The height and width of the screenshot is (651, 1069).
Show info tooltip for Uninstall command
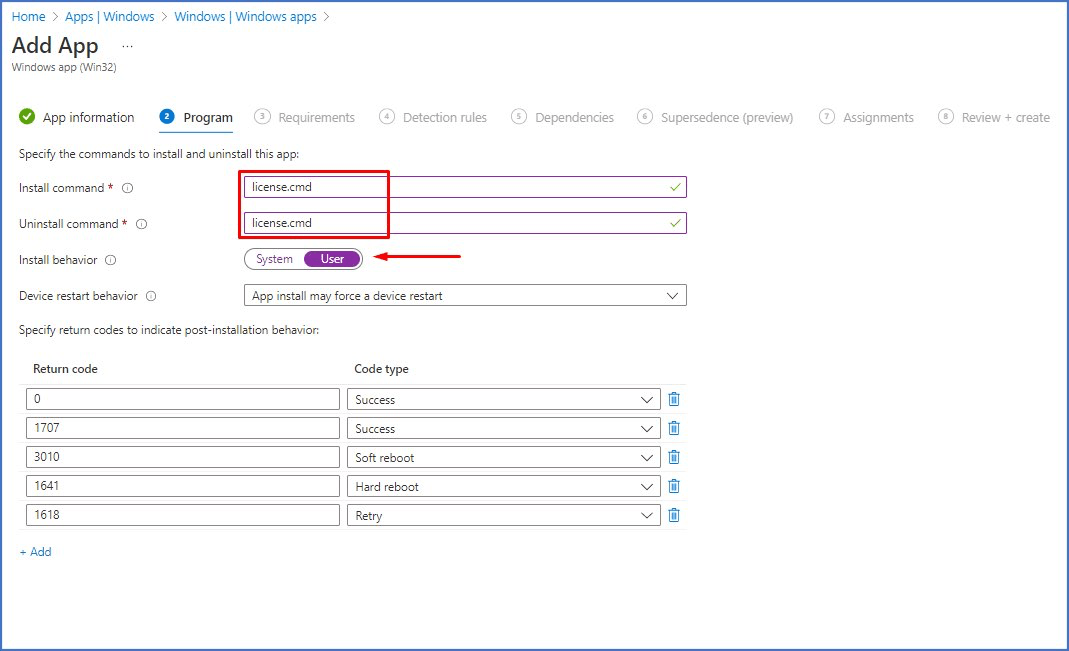tap(141, 224)
